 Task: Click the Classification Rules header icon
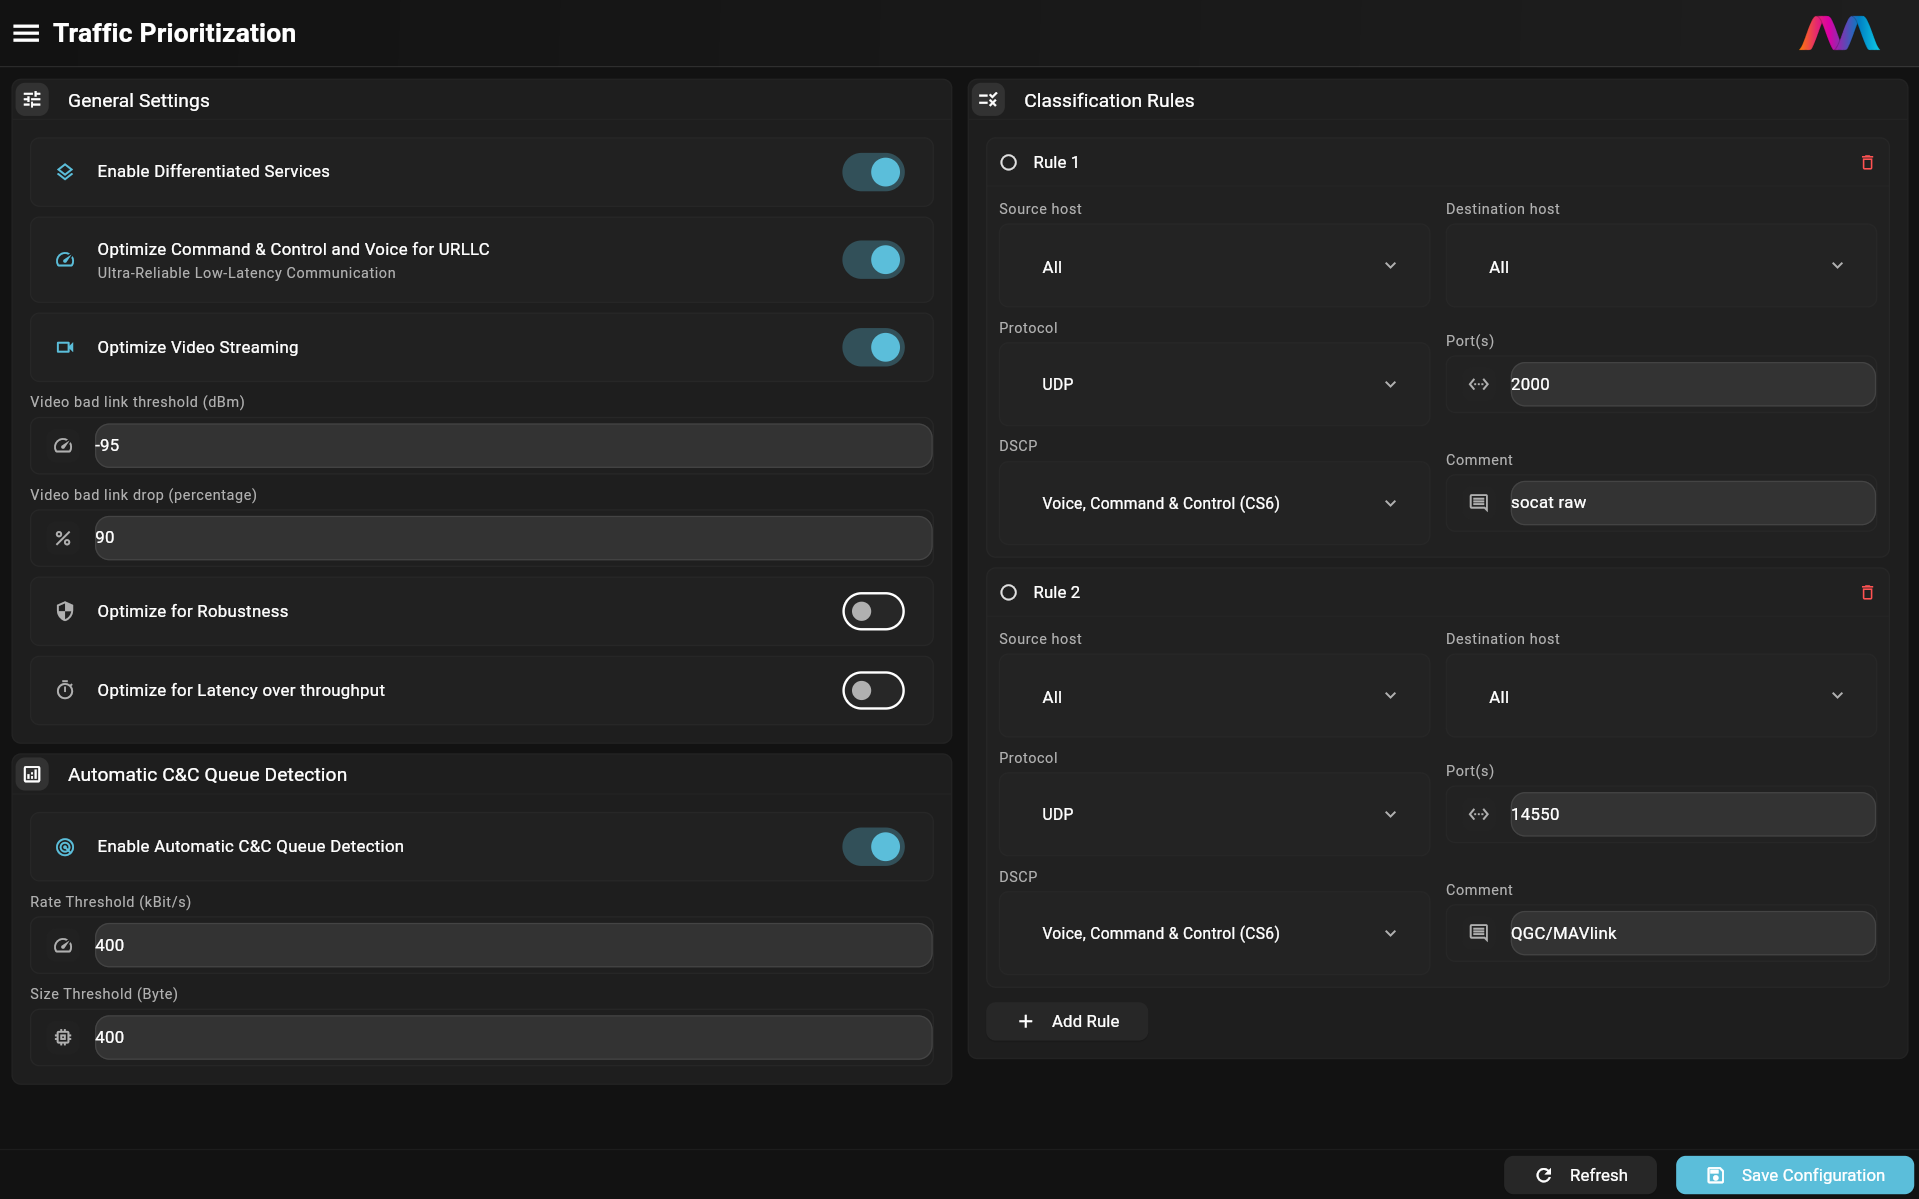988,99
